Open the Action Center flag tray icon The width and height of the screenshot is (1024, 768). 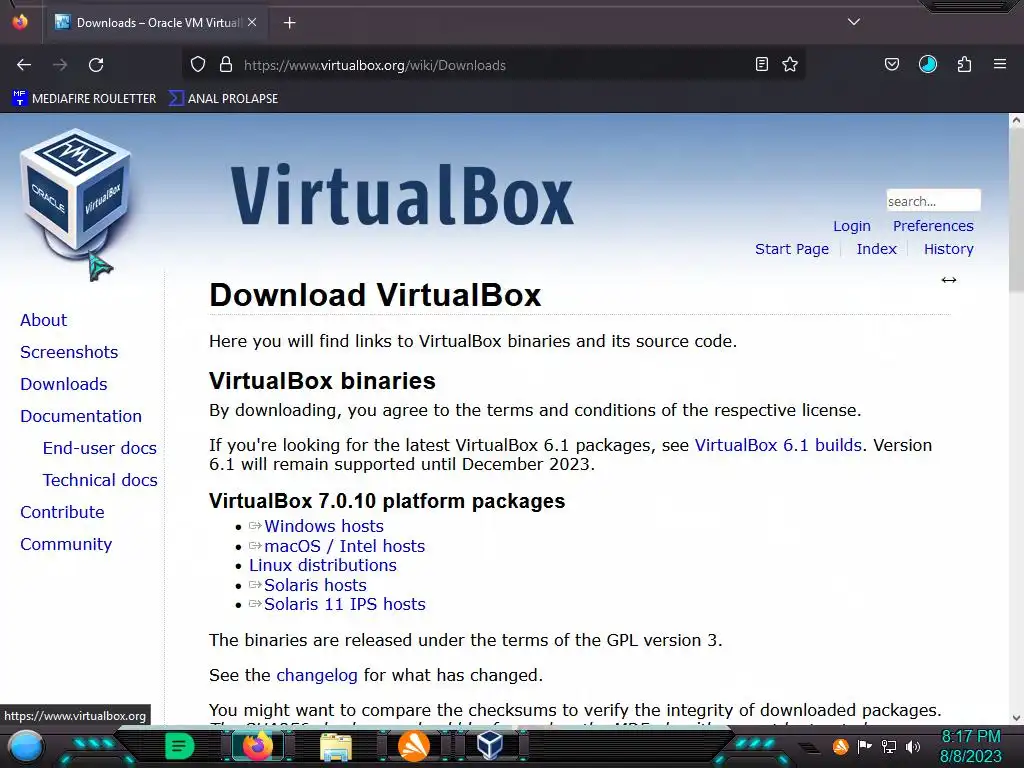pos(865,746)
